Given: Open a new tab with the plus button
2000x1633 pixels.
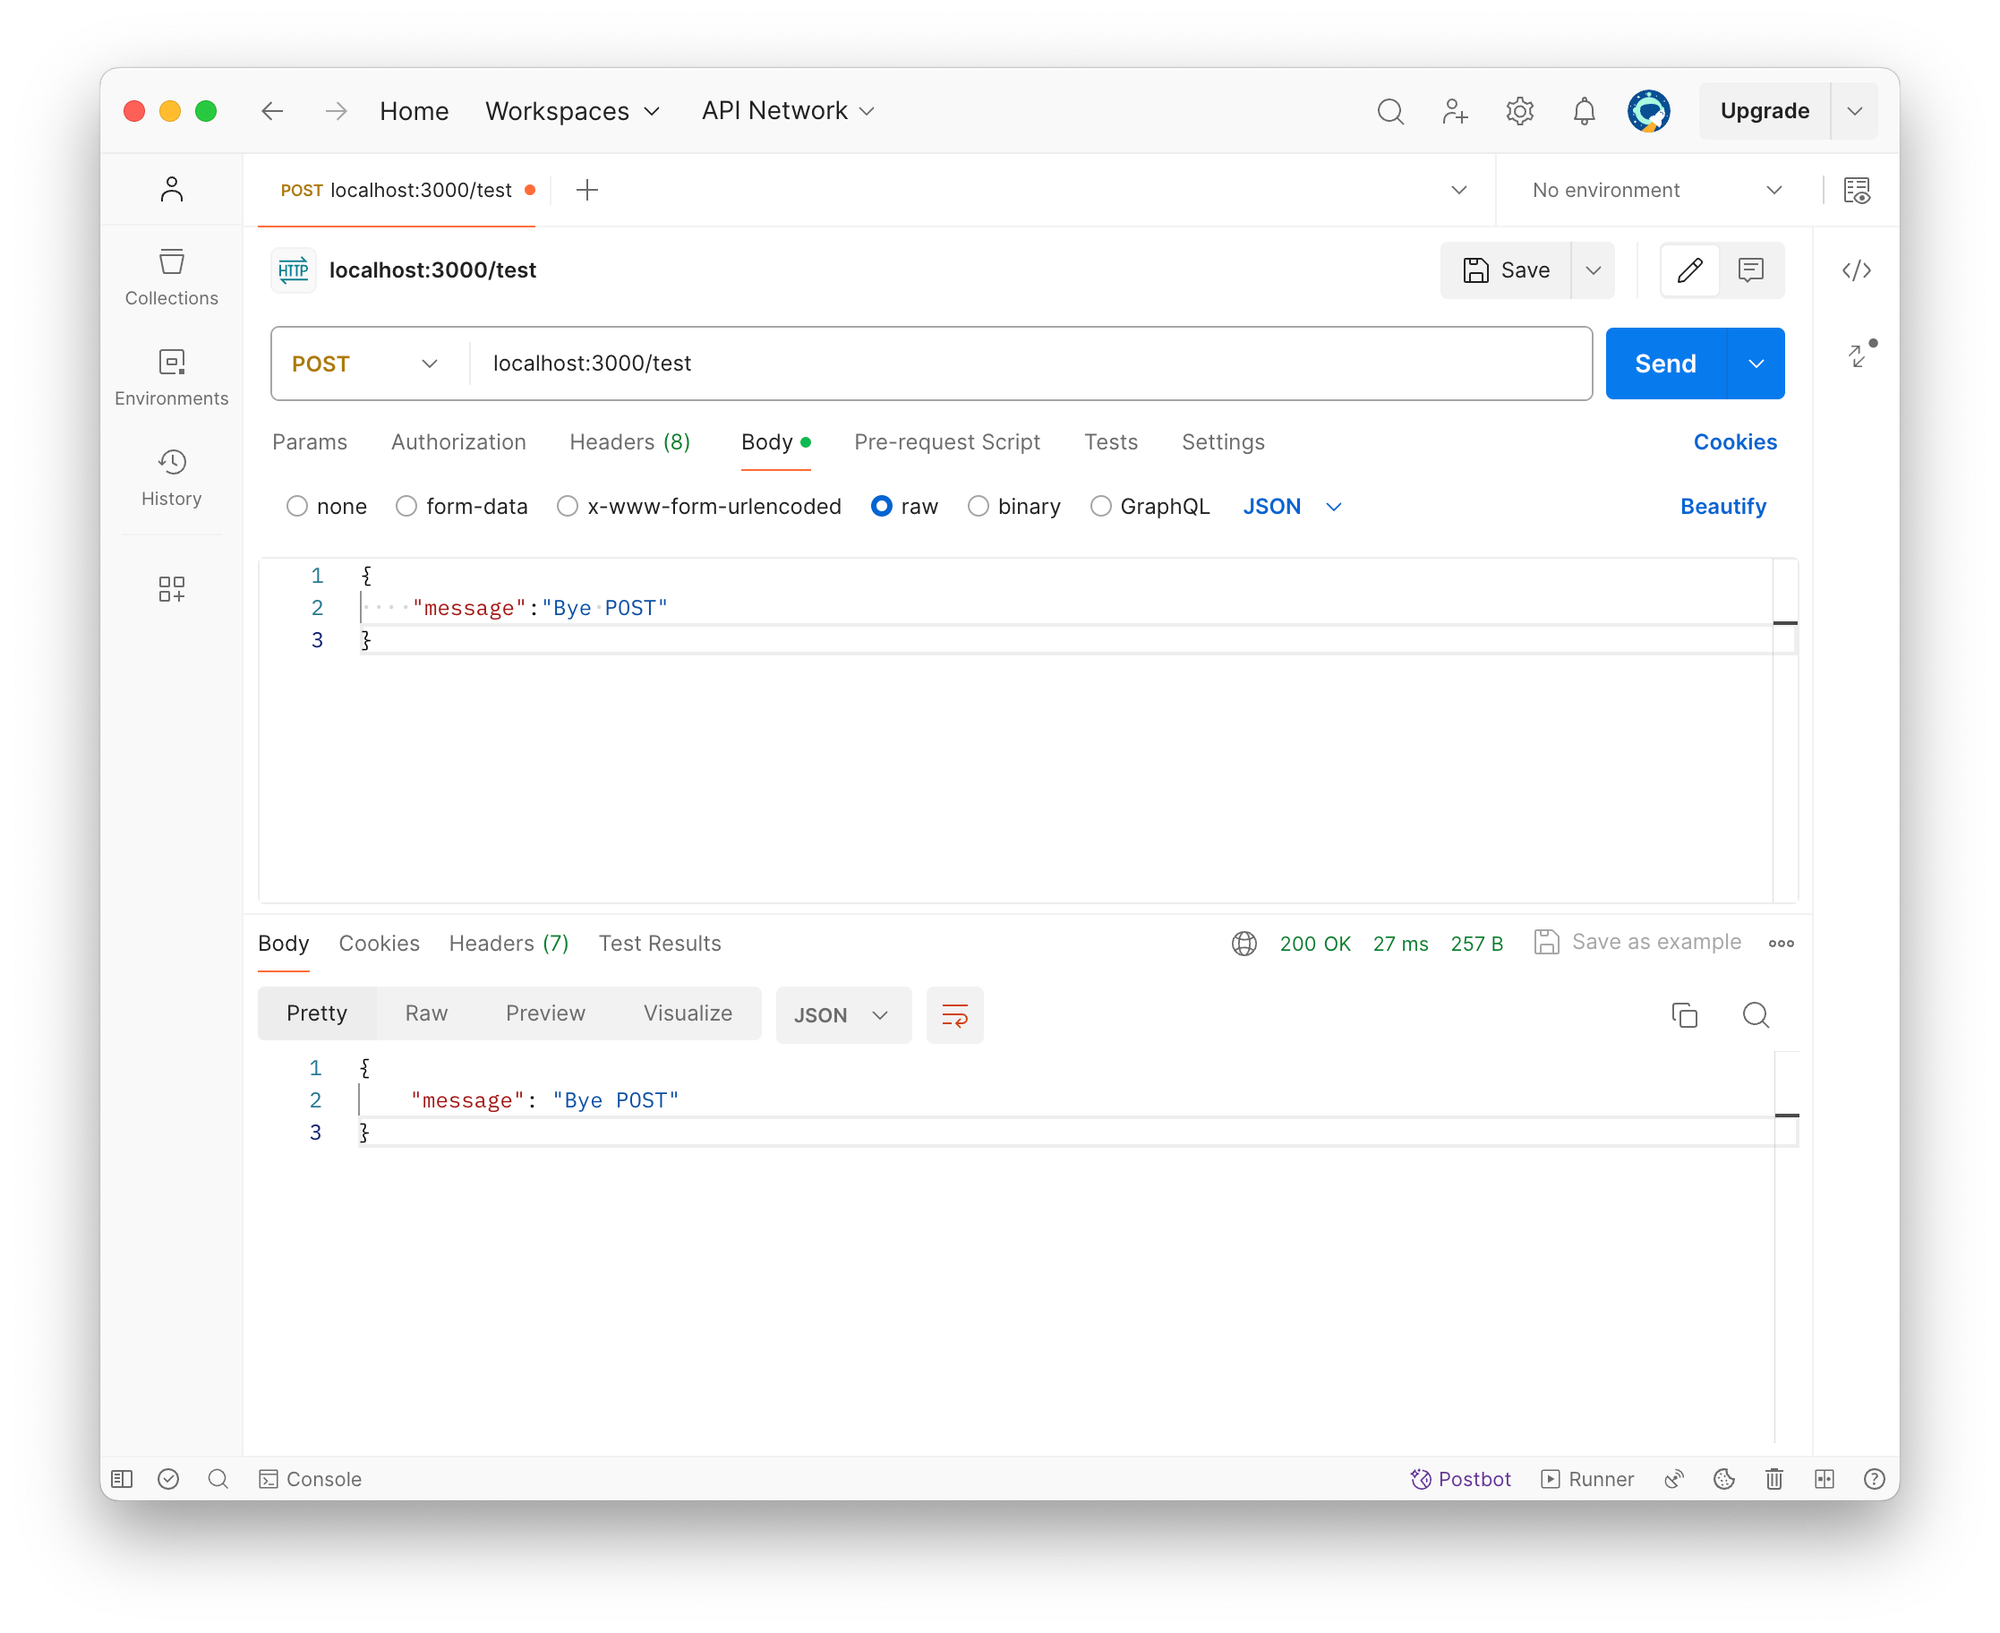Looking at the screenshot, I should click(x=587, y=190).
